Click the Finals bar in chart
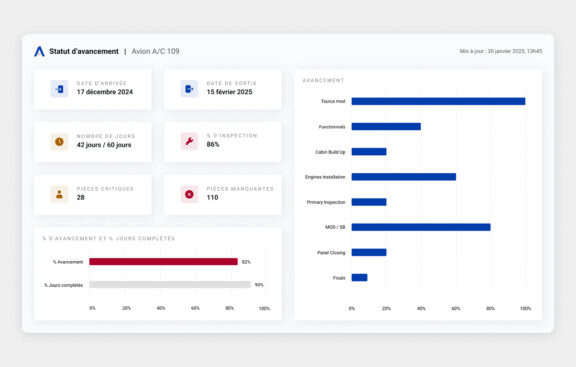Viewport: 576px width, 367px height. (359, 277)
